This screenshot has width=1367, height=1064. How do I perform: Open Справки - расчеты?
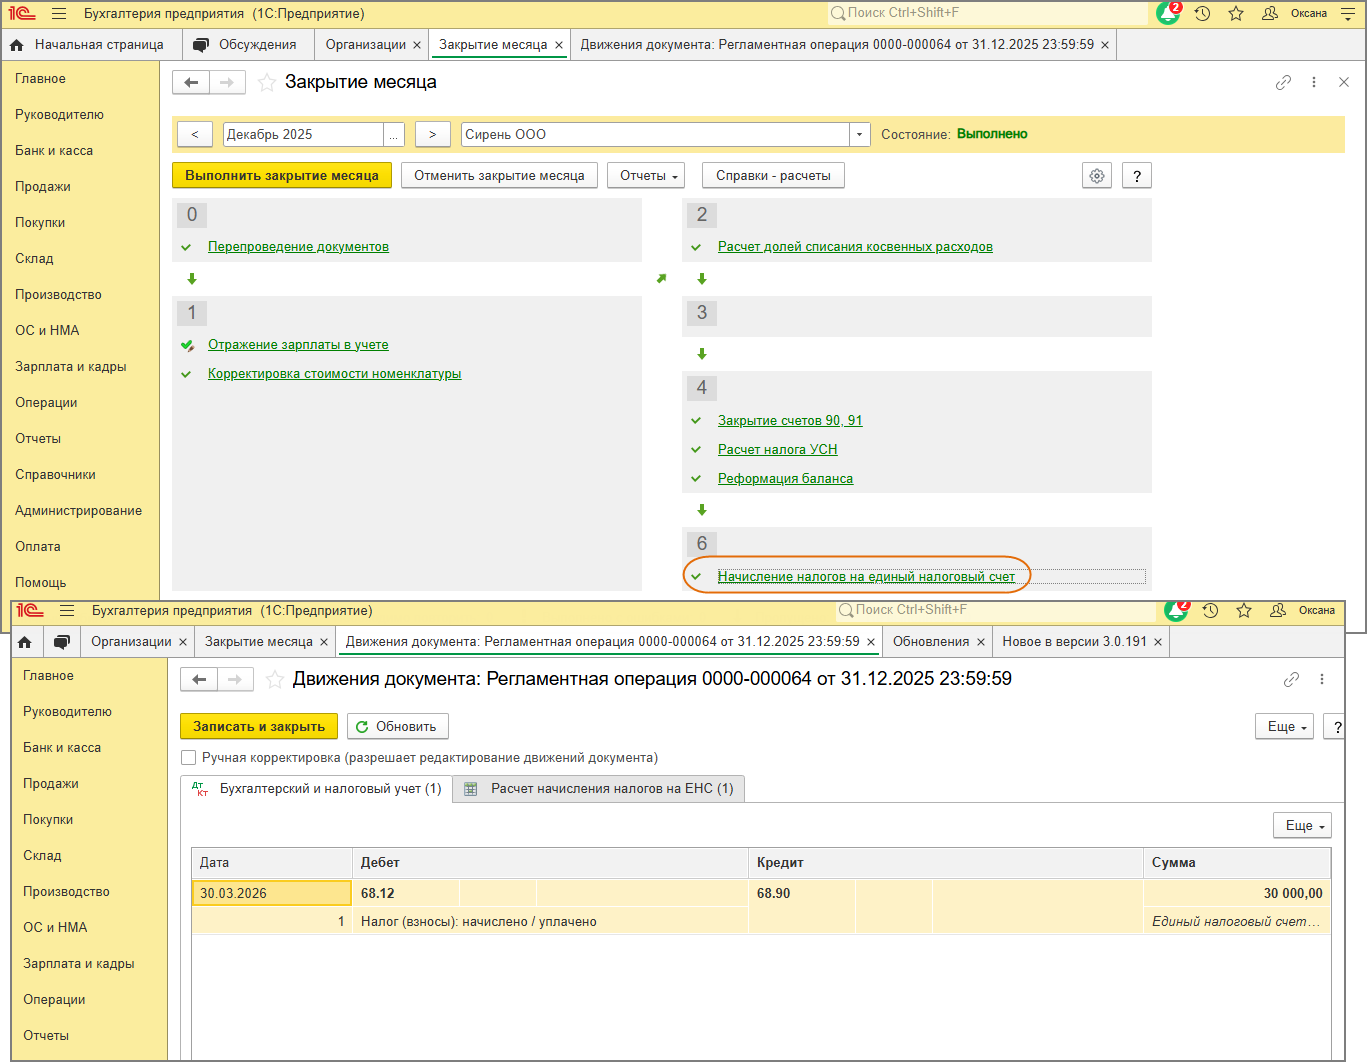point(774,176)
